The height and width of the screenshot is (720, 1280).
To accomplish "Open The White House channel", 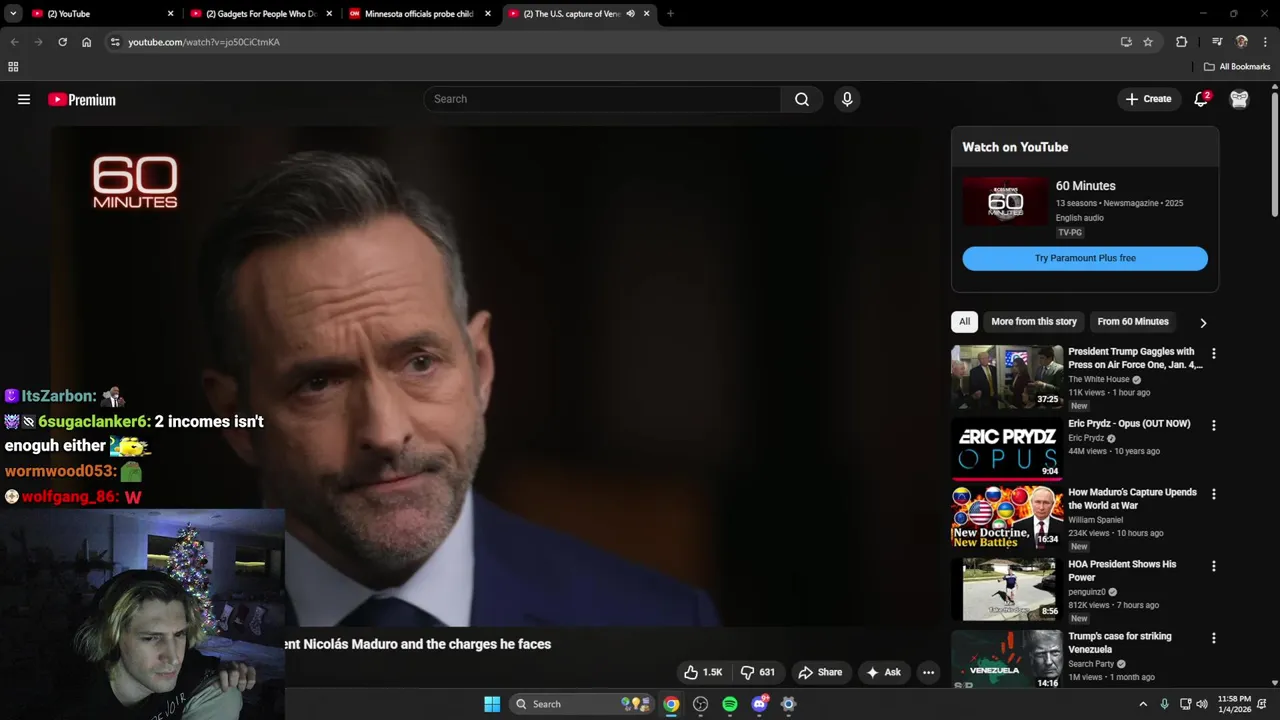I will tap(1098, 380).
